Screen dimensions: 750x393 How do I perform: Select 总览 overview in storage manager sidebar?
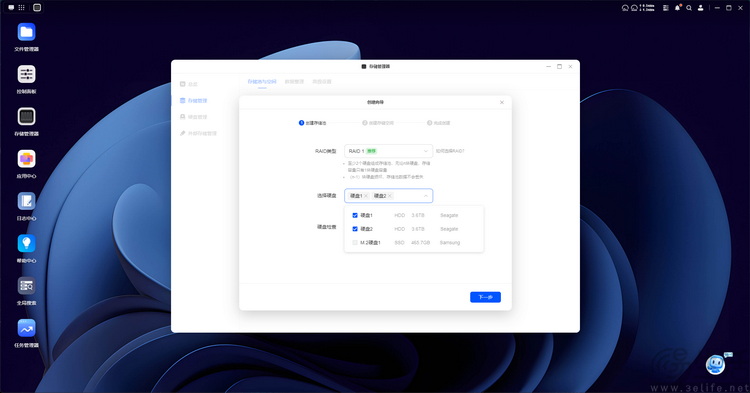189,84
